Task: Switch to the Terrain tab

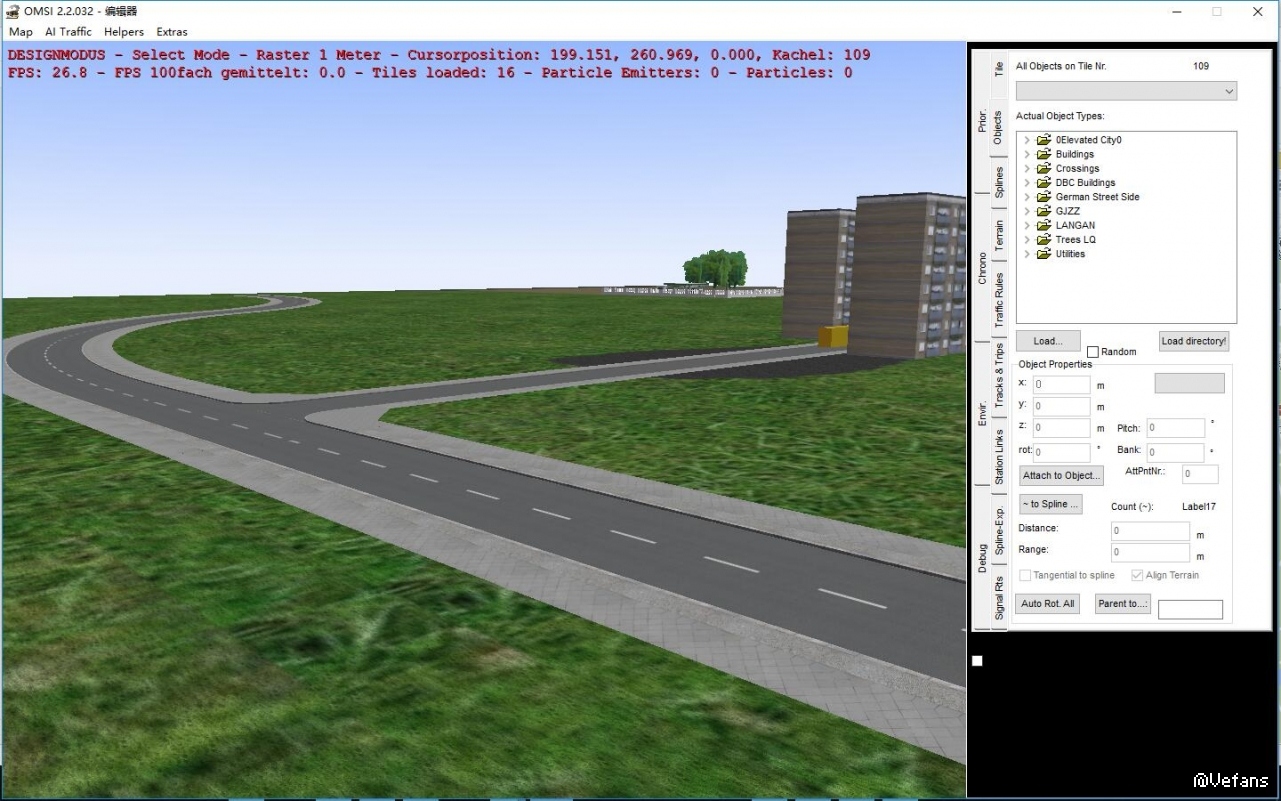Action: point(998,236)
